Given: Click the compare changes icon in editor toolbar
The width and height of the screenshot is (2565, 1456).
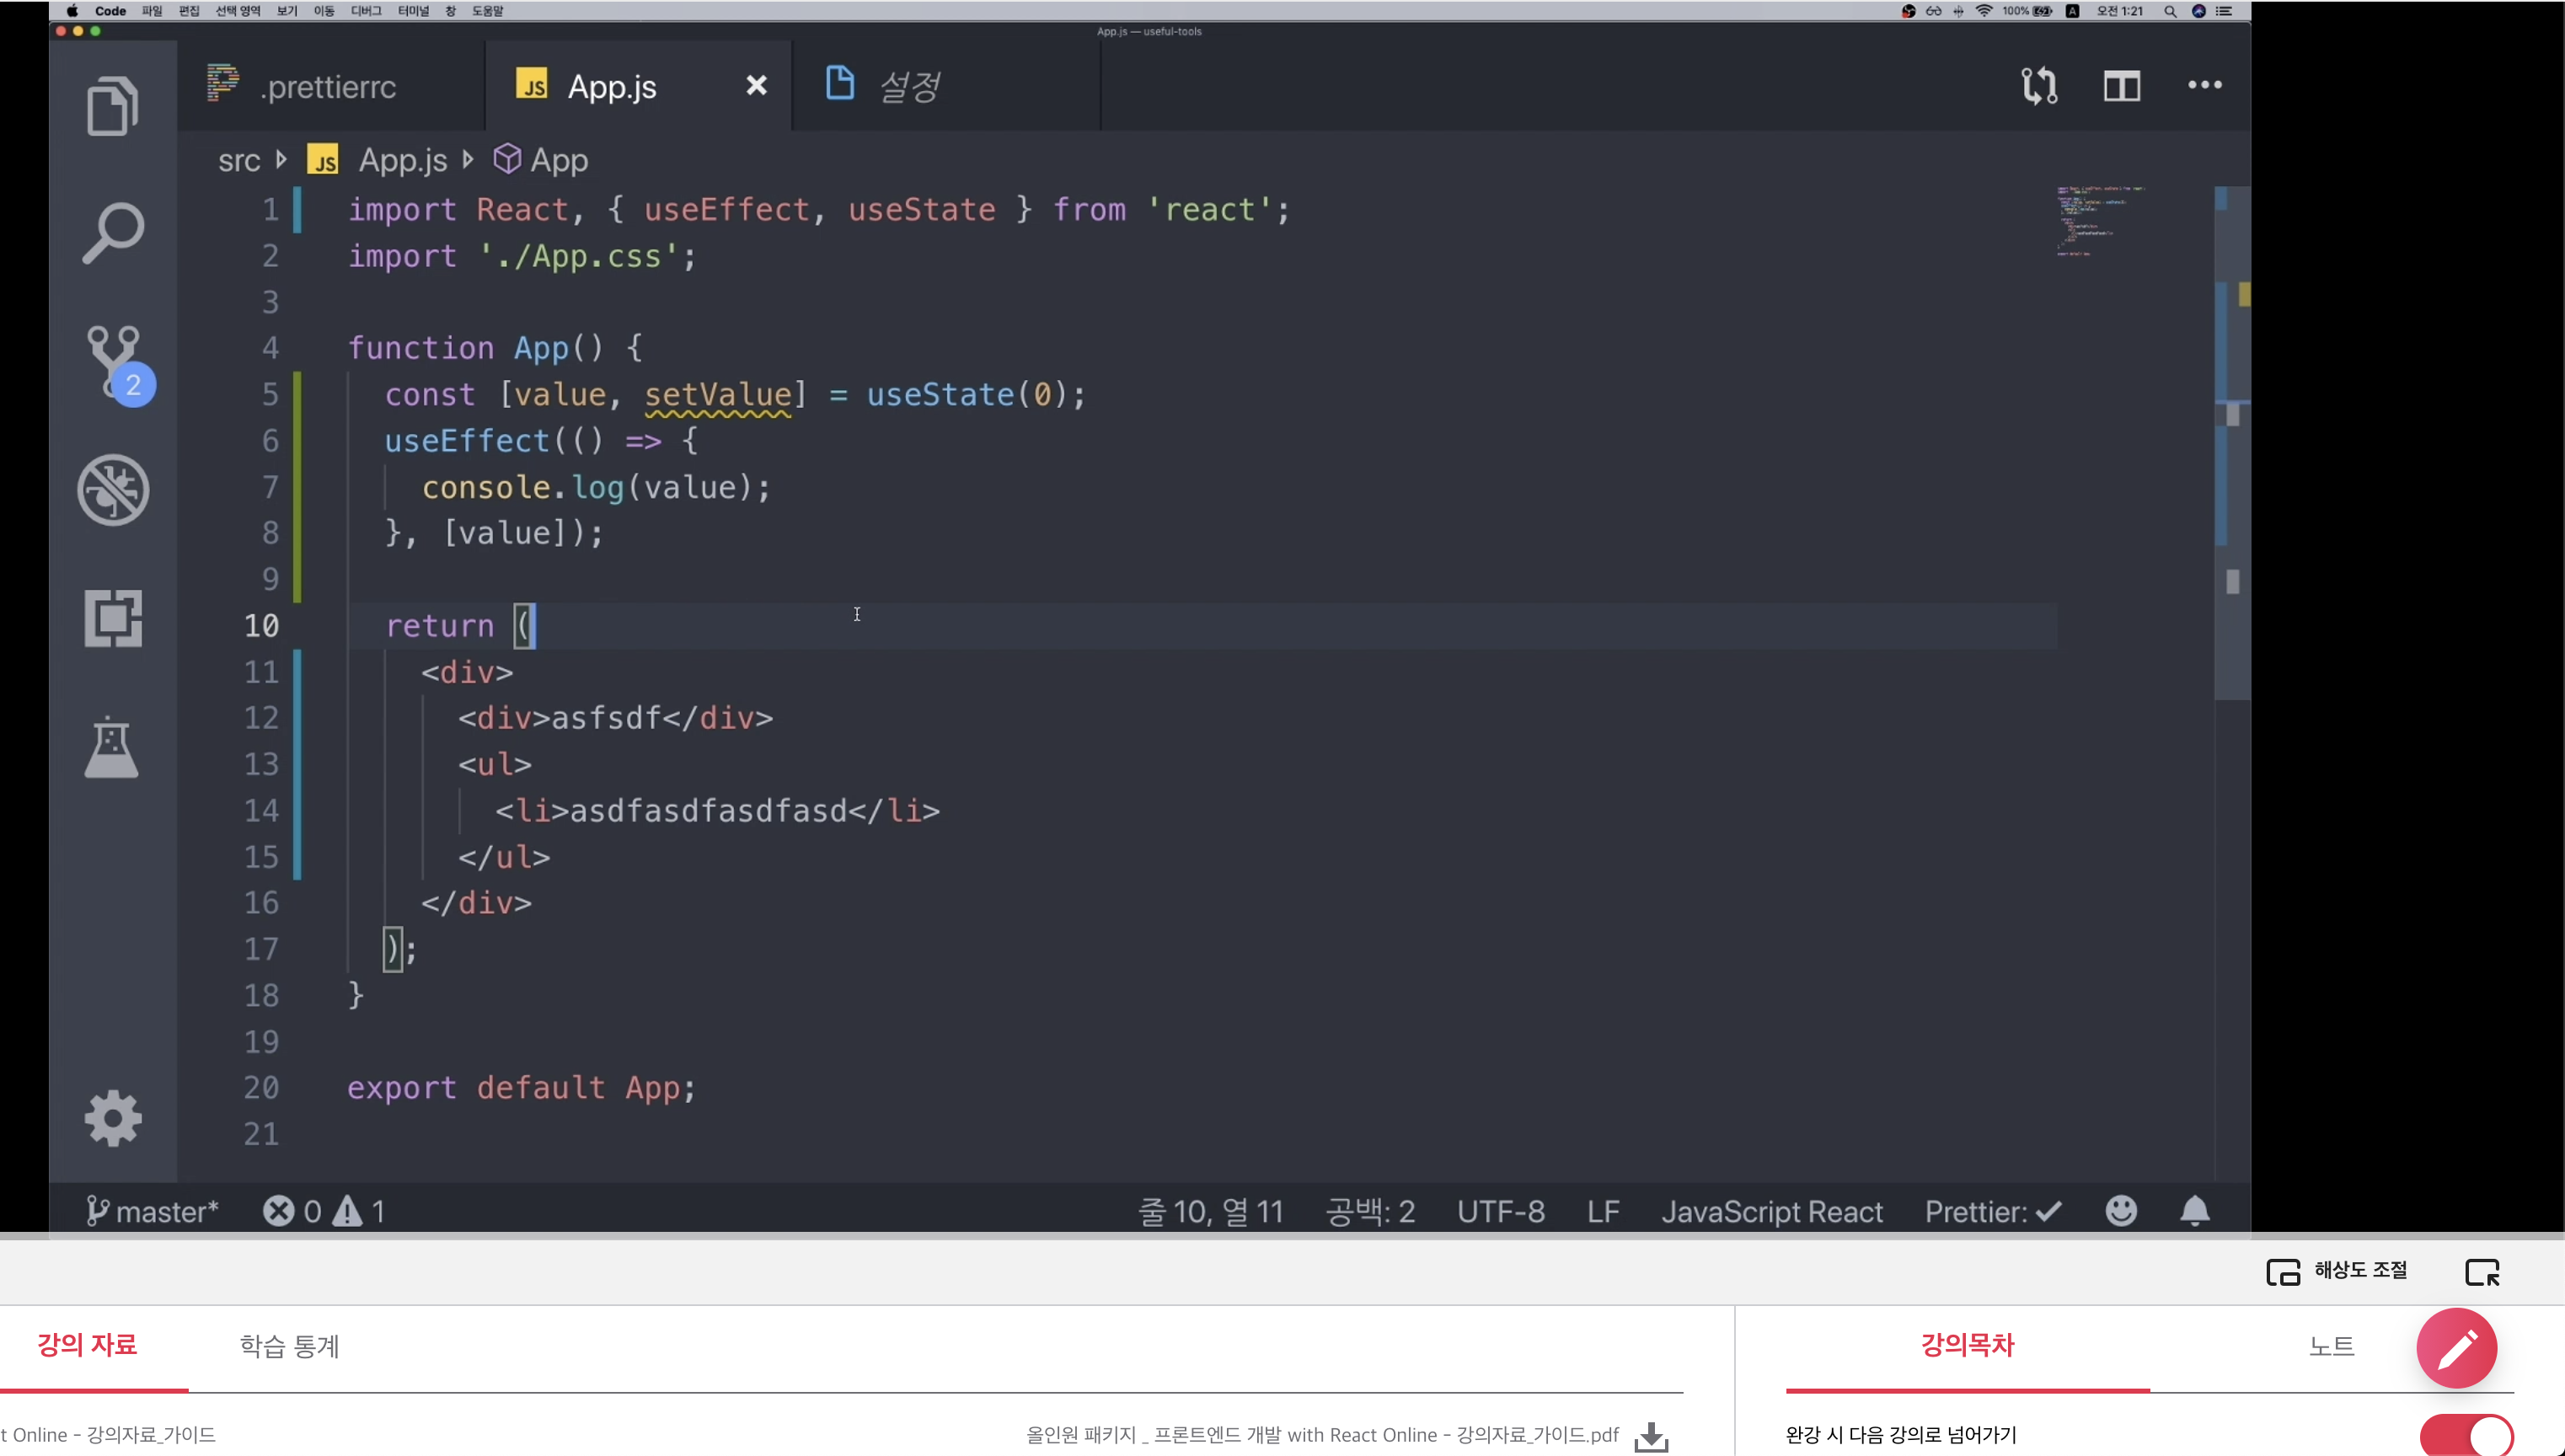Looking at the screenshot, I should click(x=2039, y=86).
